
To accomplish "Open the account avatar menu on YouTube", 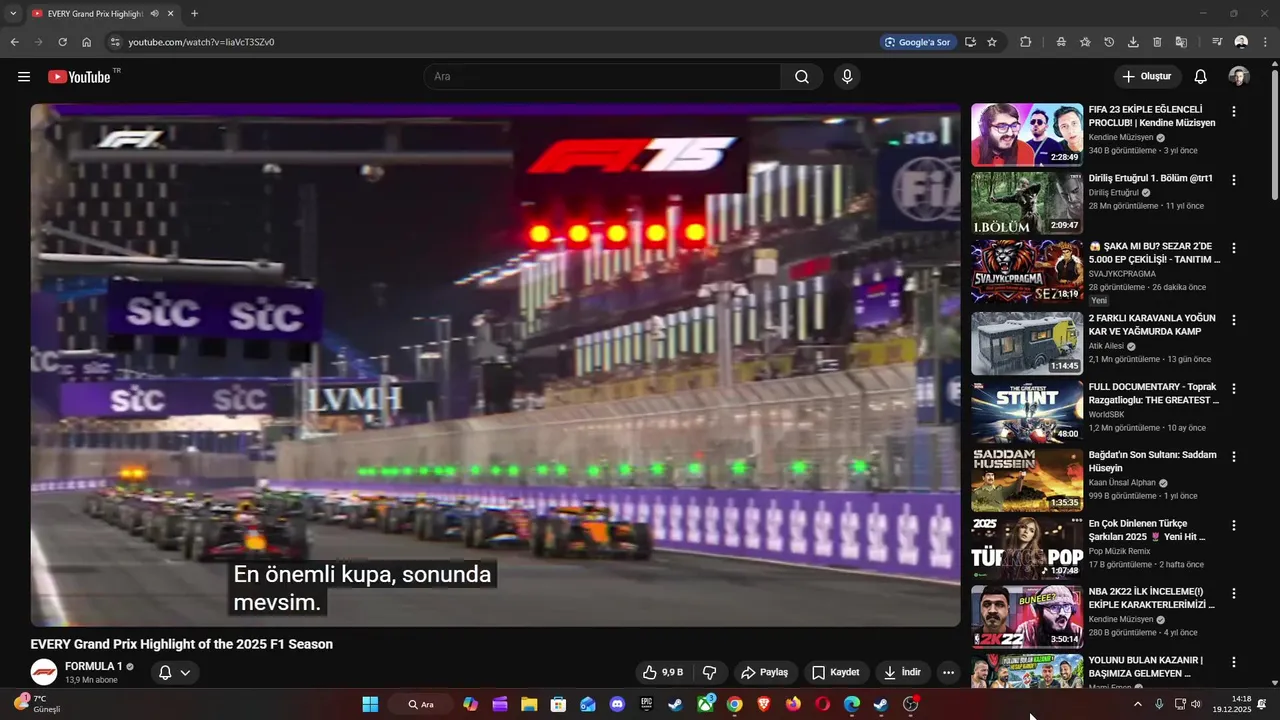I will click(x=1239, y=77).
